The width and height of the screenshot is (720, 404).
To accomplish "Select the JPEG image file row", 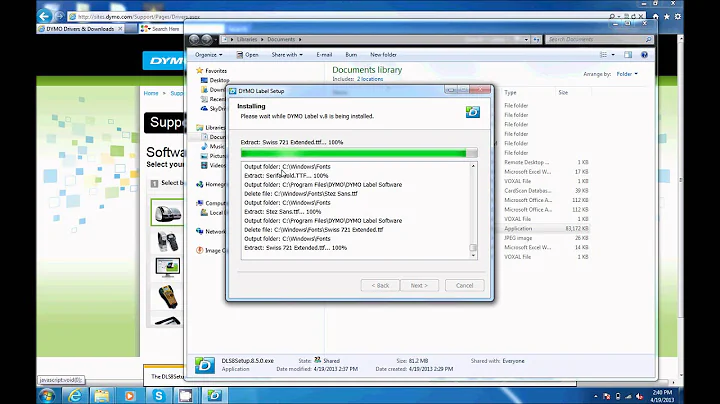I will [545, 238].
